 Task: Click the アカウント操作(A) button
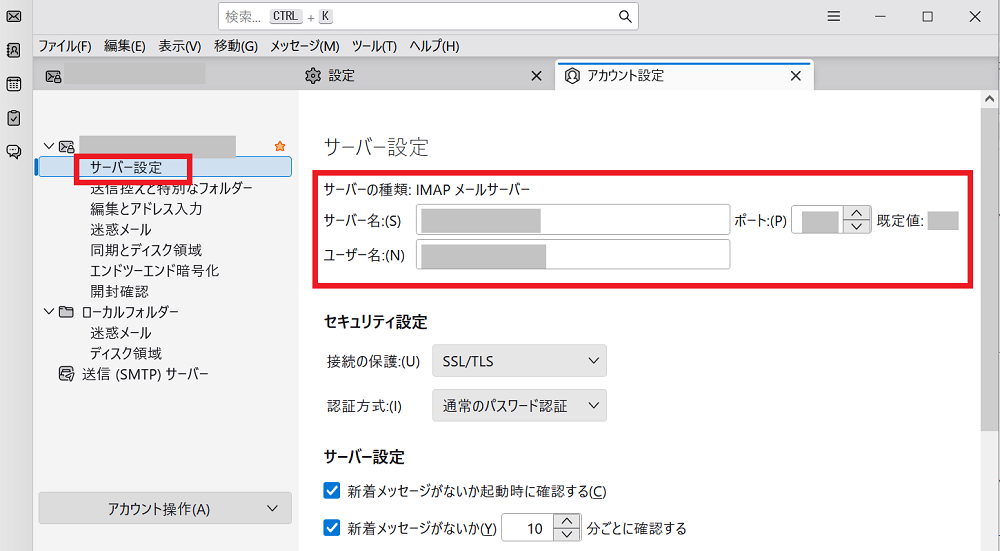(x=165, y=509)
